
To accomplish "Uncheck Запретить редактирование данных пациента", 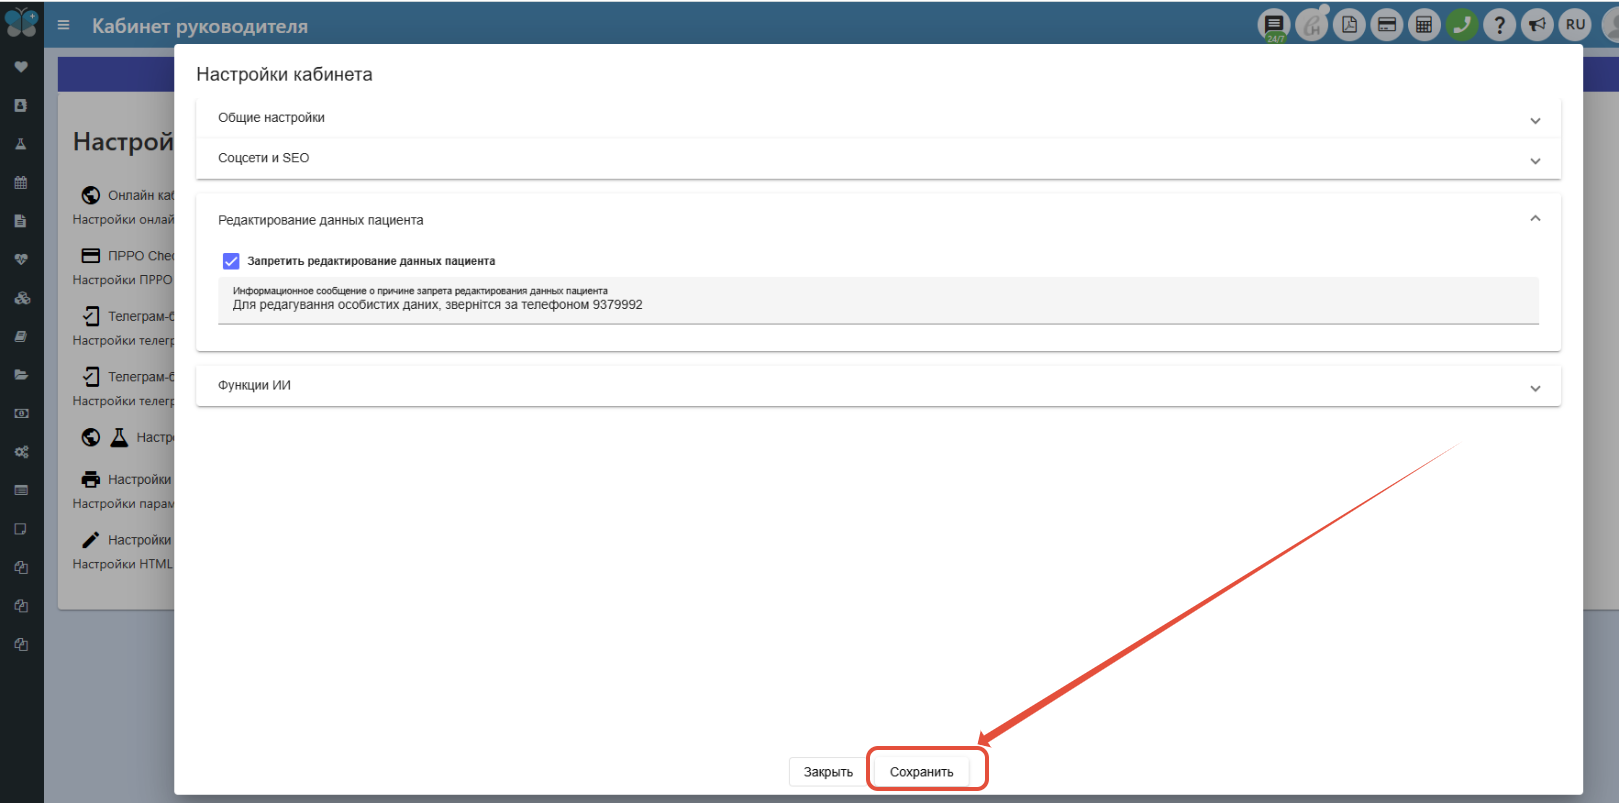I will click(x=231, y=261).
